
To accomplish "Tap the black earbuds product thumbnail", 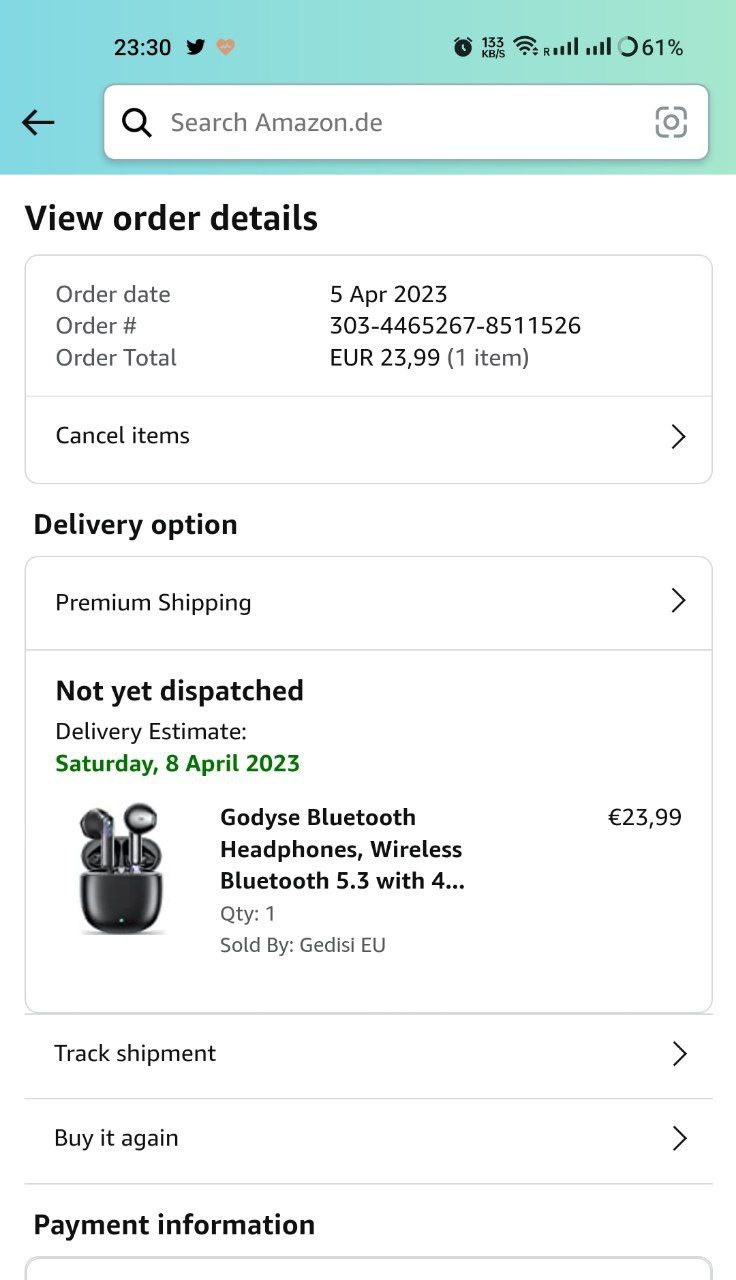I will point(123,870).
